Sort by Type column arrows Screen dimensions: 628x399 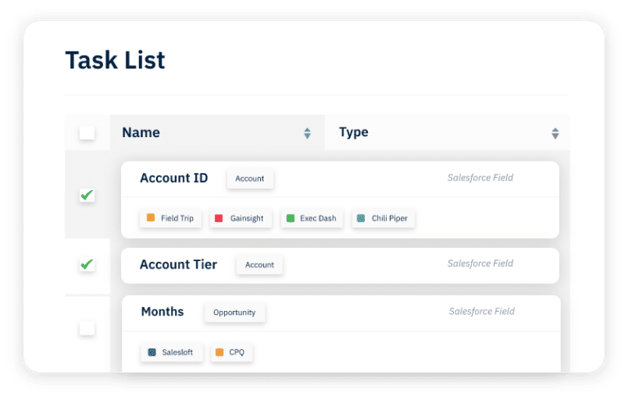pyautogui.click(x=555, y=133)
